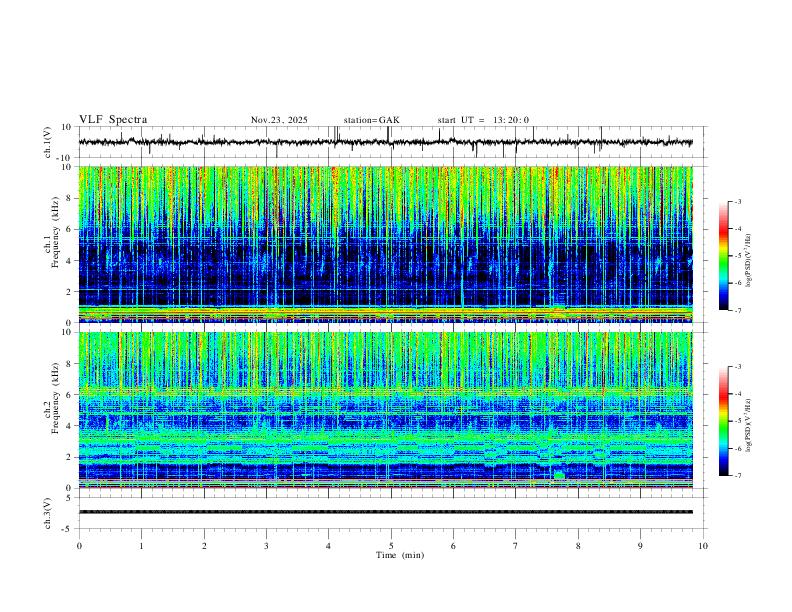Click the "5" tick on ch.3(V) axis
This screenshot has width=792, height=612.
[69, 498]
